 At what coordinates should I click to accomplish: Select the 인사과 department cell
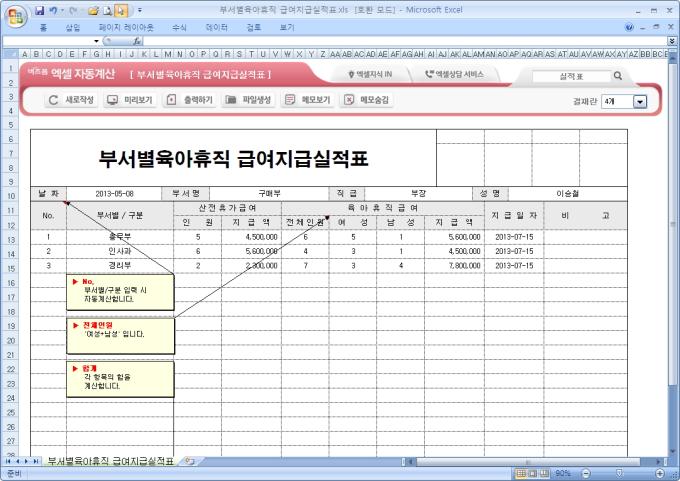click(120, 251)
